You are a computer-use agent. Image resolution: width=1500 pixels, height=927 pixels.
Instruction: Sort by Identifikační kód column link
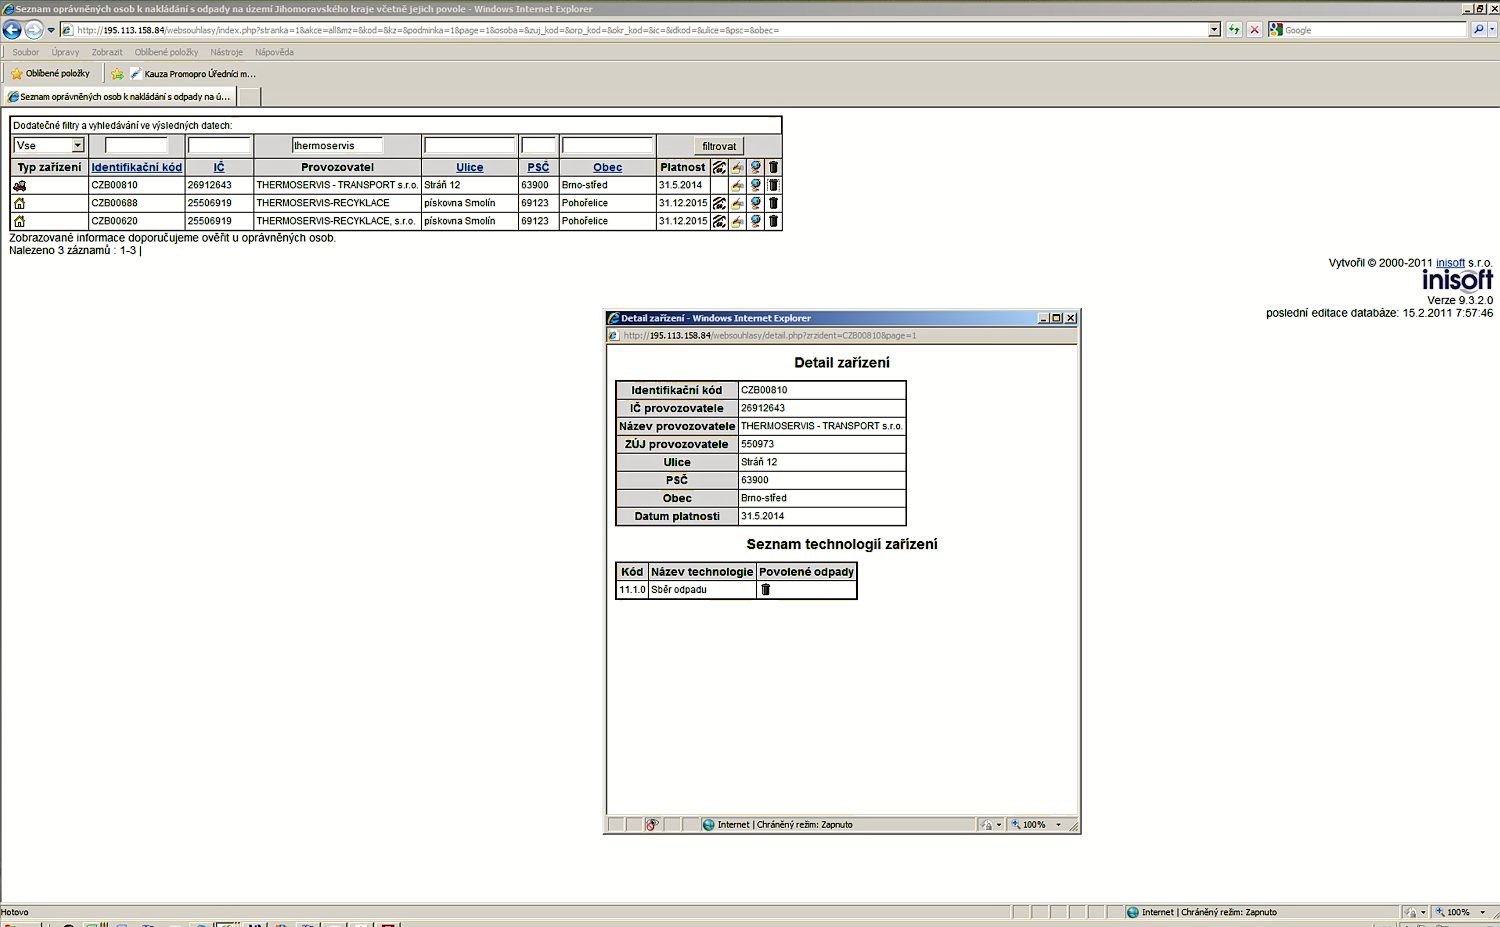[x=137, y=167]
